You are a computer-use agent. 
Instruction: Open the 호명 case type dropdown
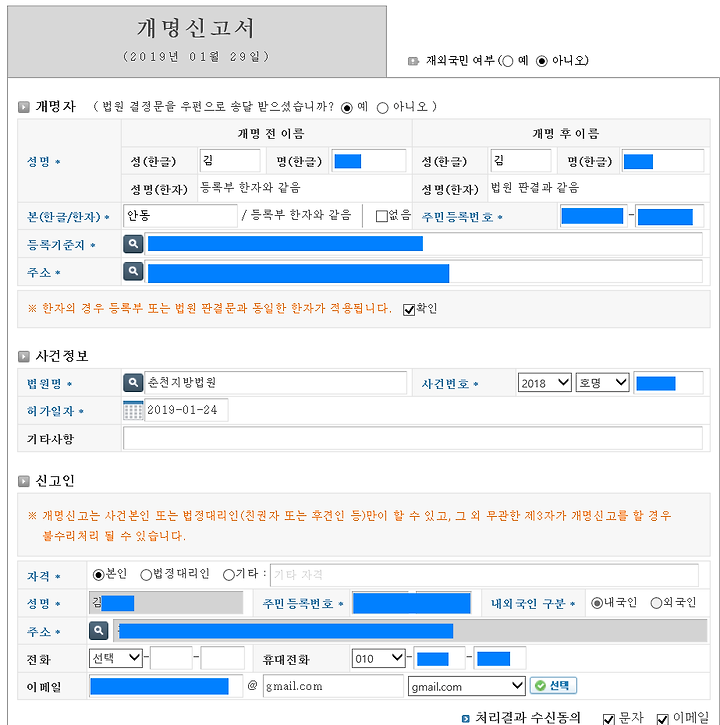coord(602,383)
